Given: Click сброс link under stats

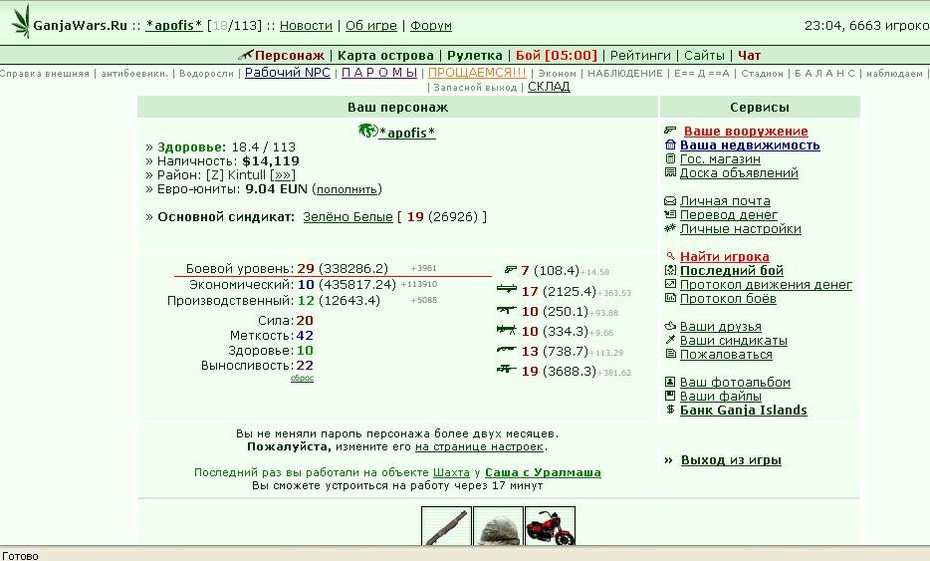Looking at the screenshot, I should [302, 378].
